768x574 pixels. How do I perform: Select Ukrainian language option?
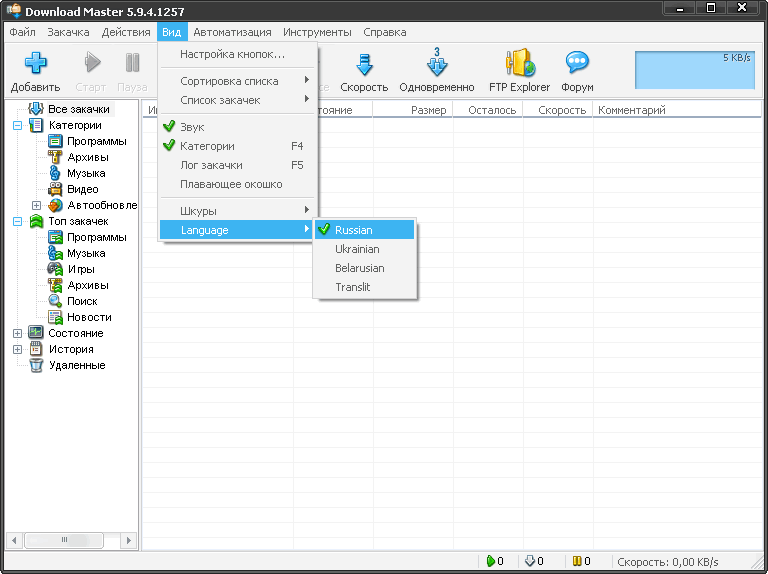[x=365, y=249]
